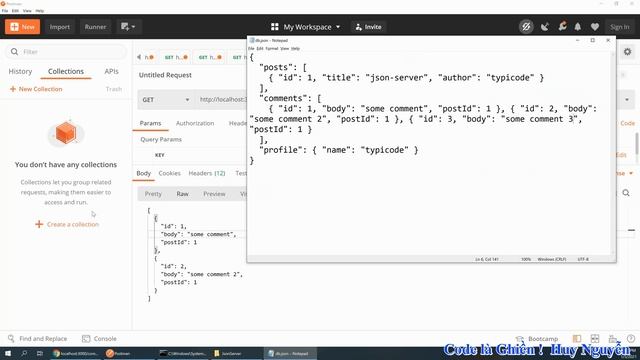Click New Collection link
The image size is (640, 360).
[36, 89]
